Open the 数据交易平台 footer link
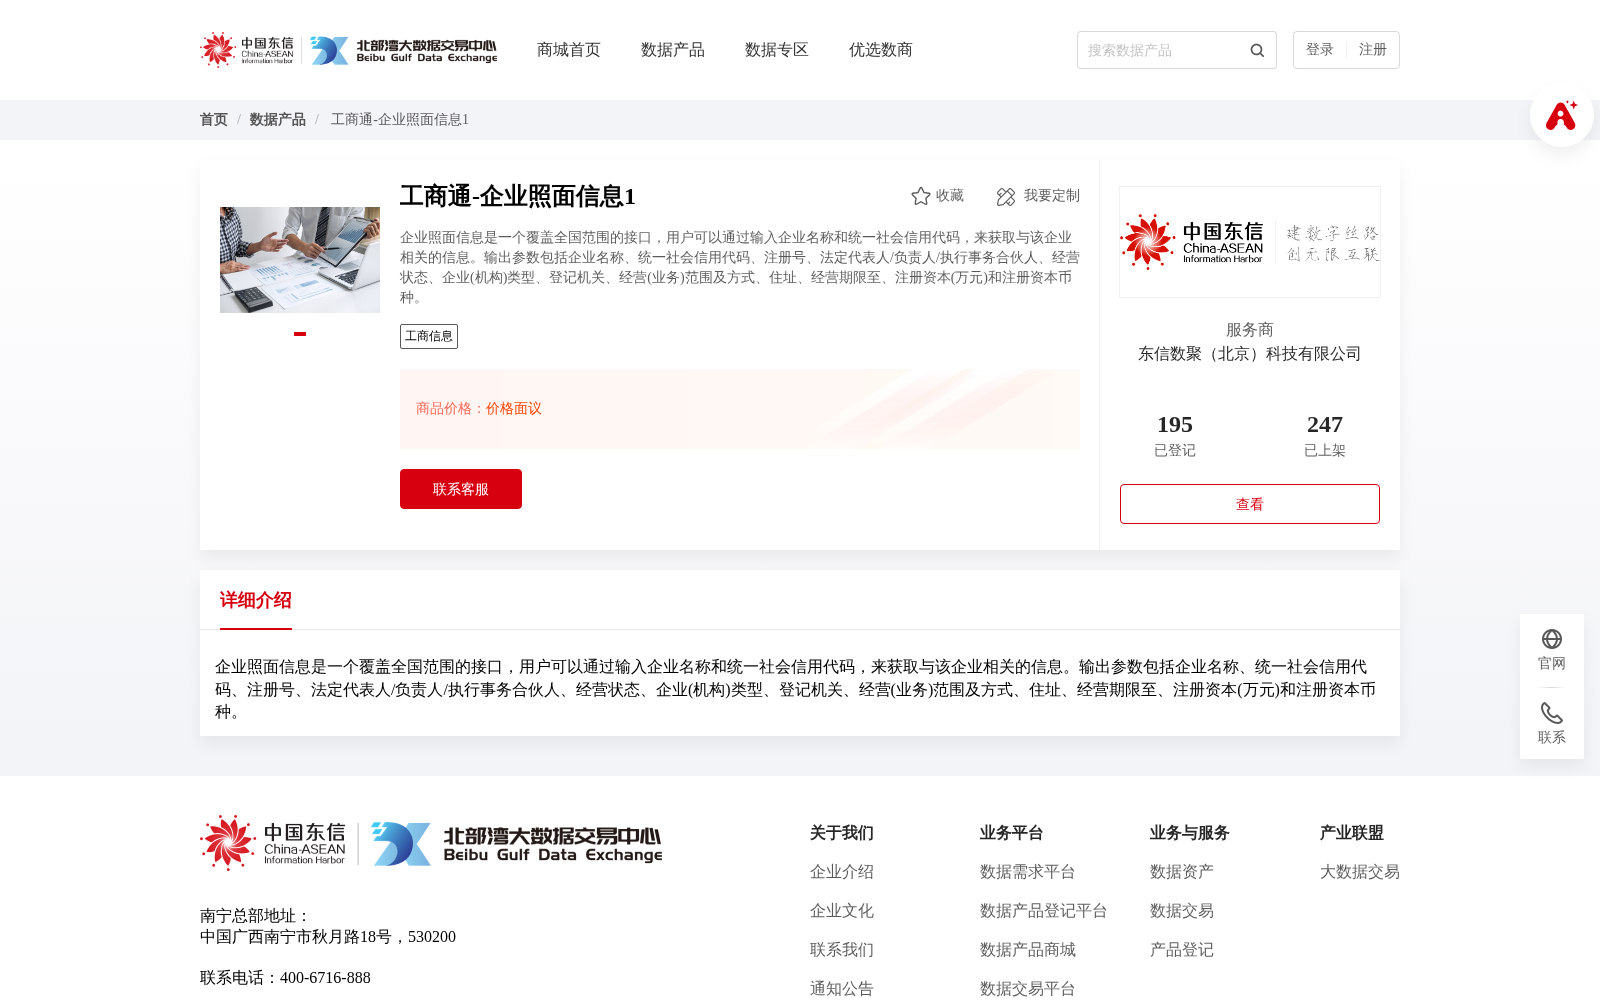Image resolution: width=1600 pixels, height=1000 pixels. (x=1028, y=989)
